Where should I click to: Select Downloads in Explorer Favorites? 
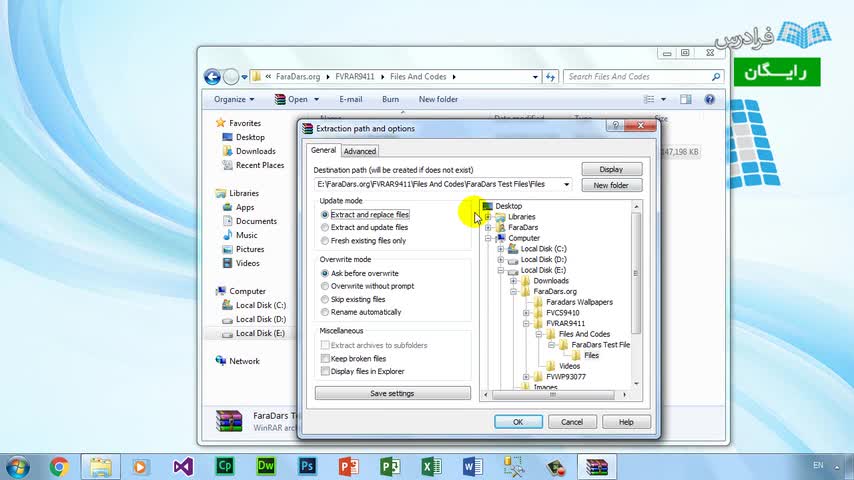pyautogui.click(x=255, y=151)
